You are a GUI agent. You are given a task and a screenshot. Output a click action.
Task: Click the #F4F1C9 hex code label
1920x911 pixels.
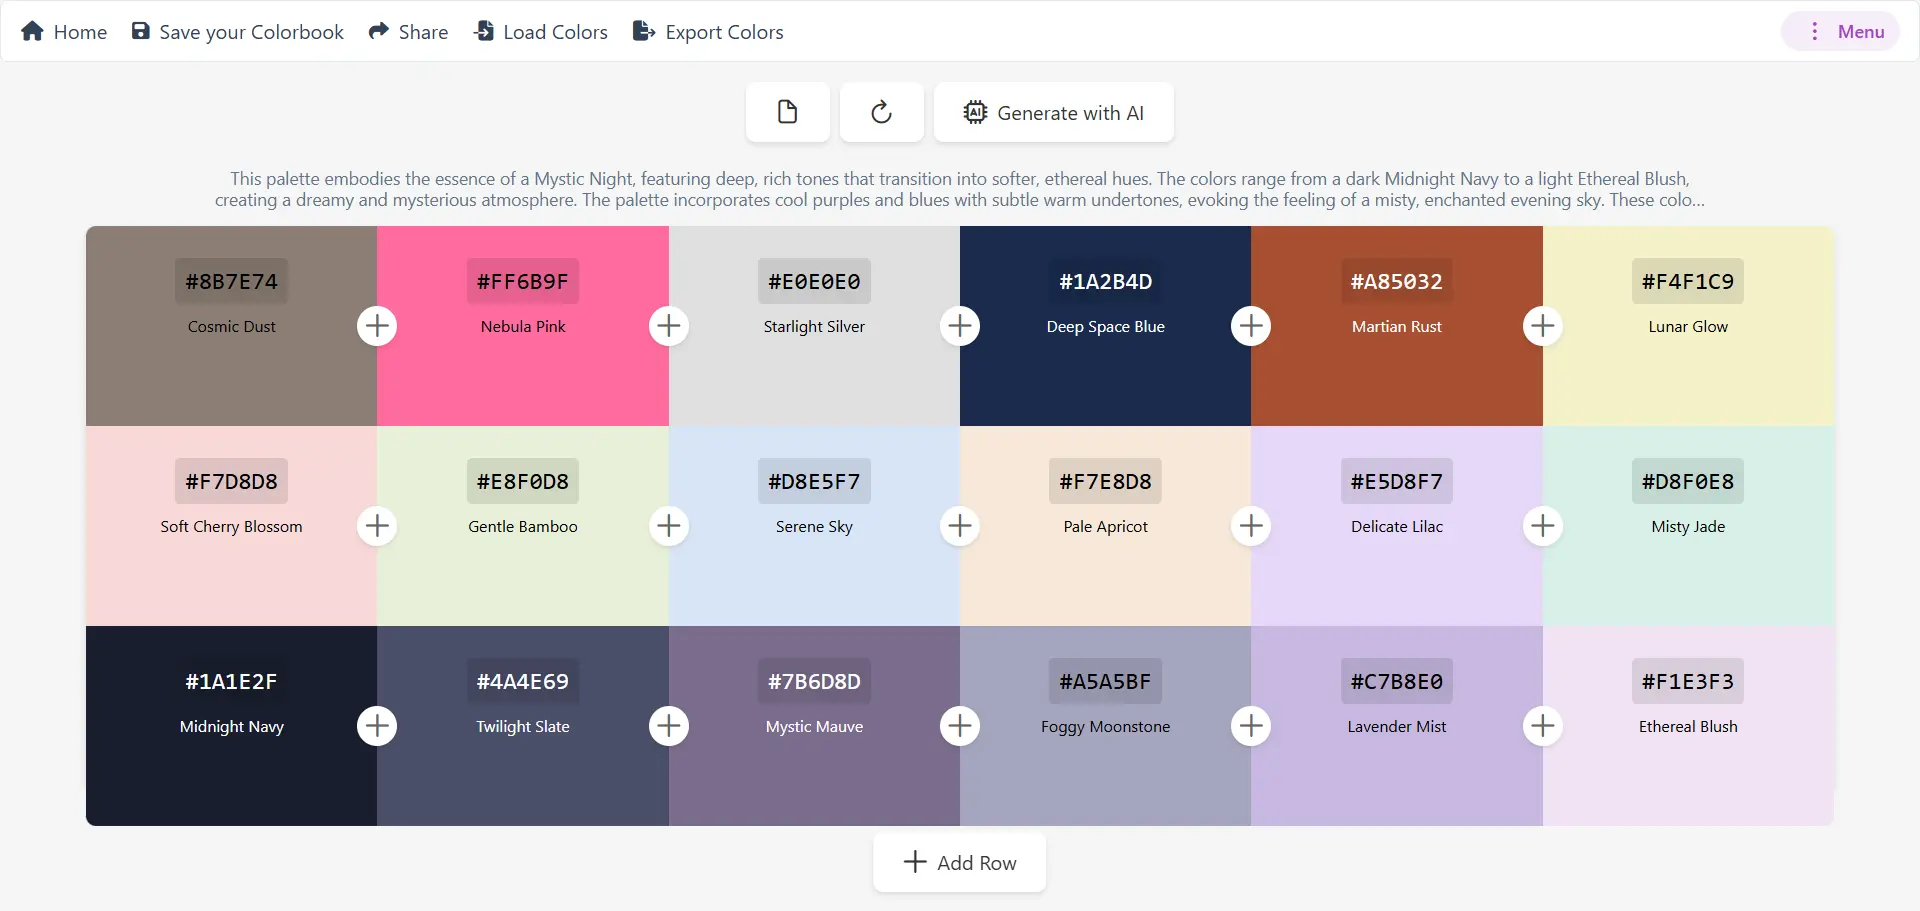click(1688, 282)
